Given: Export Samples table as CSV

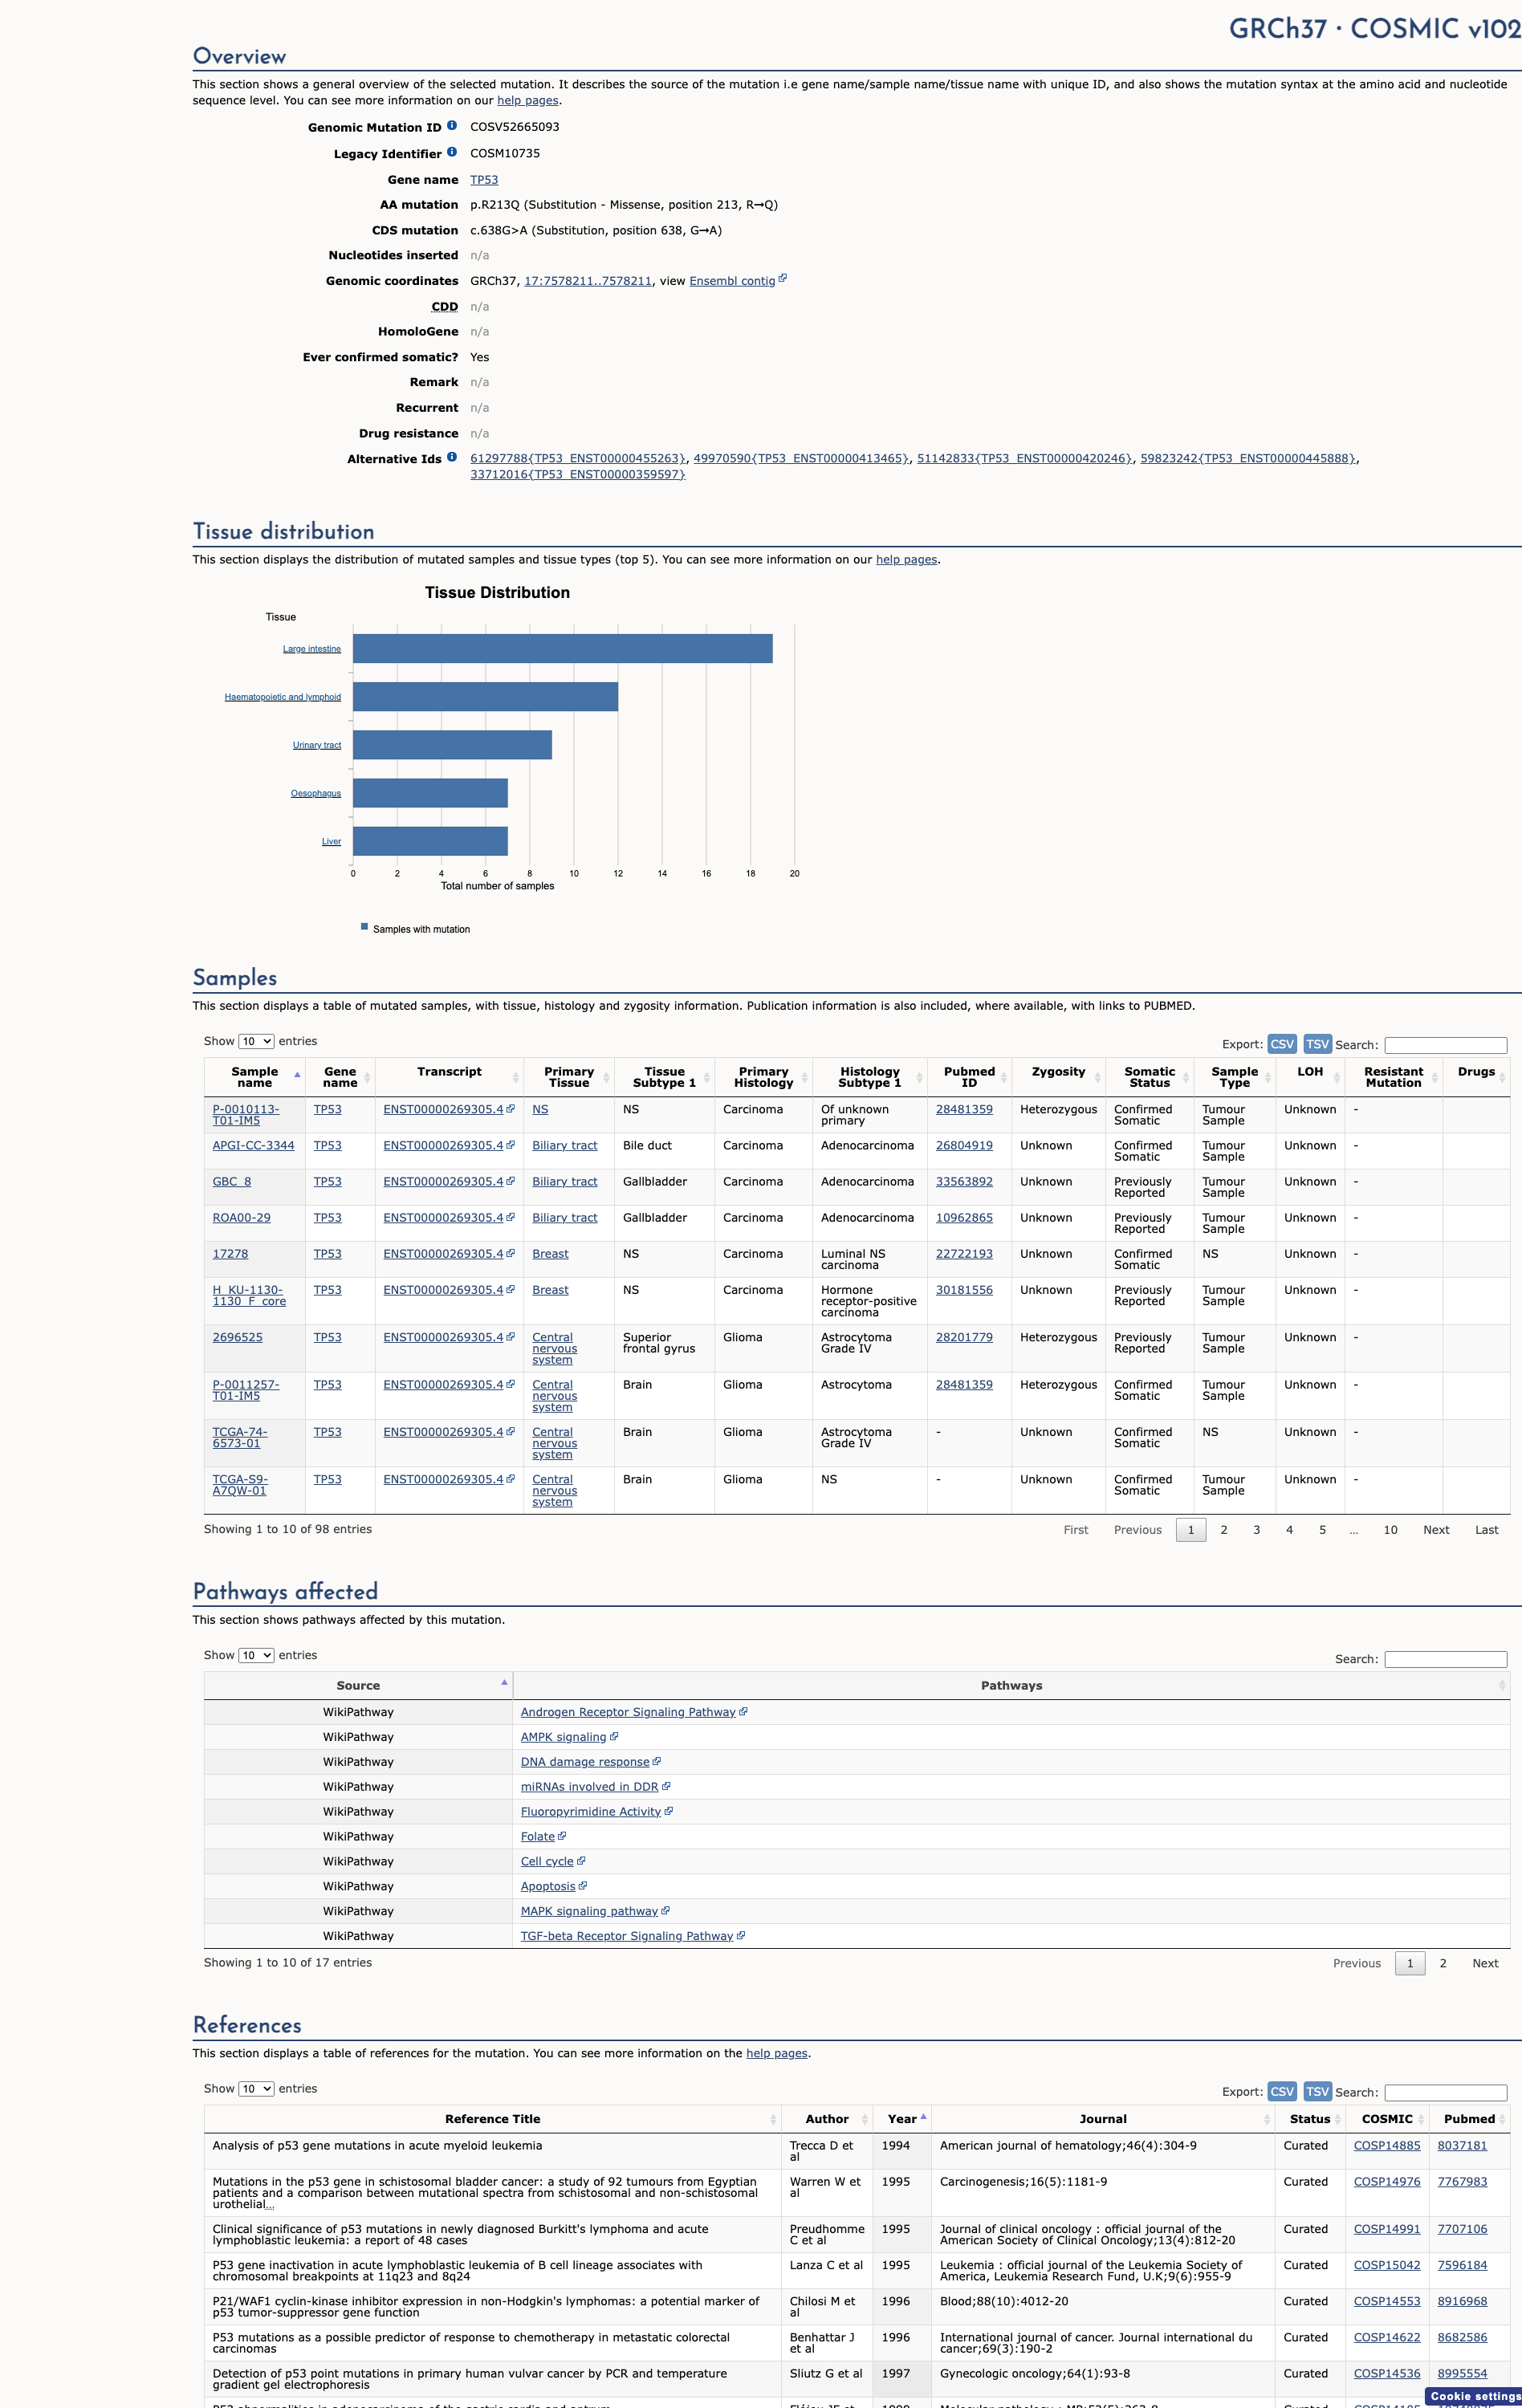Looking at the screenshot, I should [x=1282, y=1044].
